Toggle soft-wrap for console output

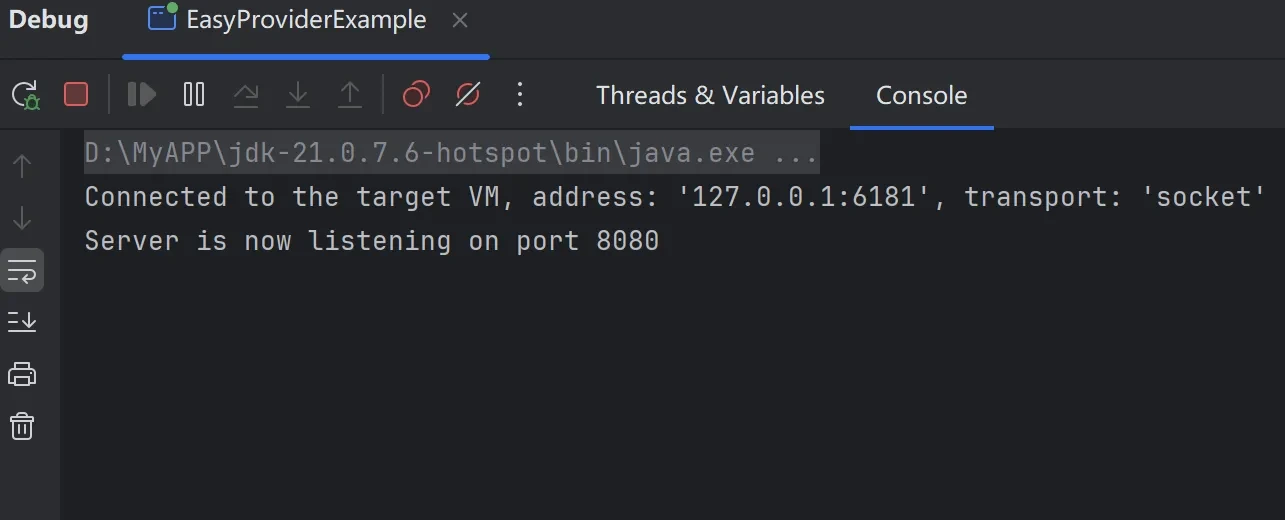[22, 270]
